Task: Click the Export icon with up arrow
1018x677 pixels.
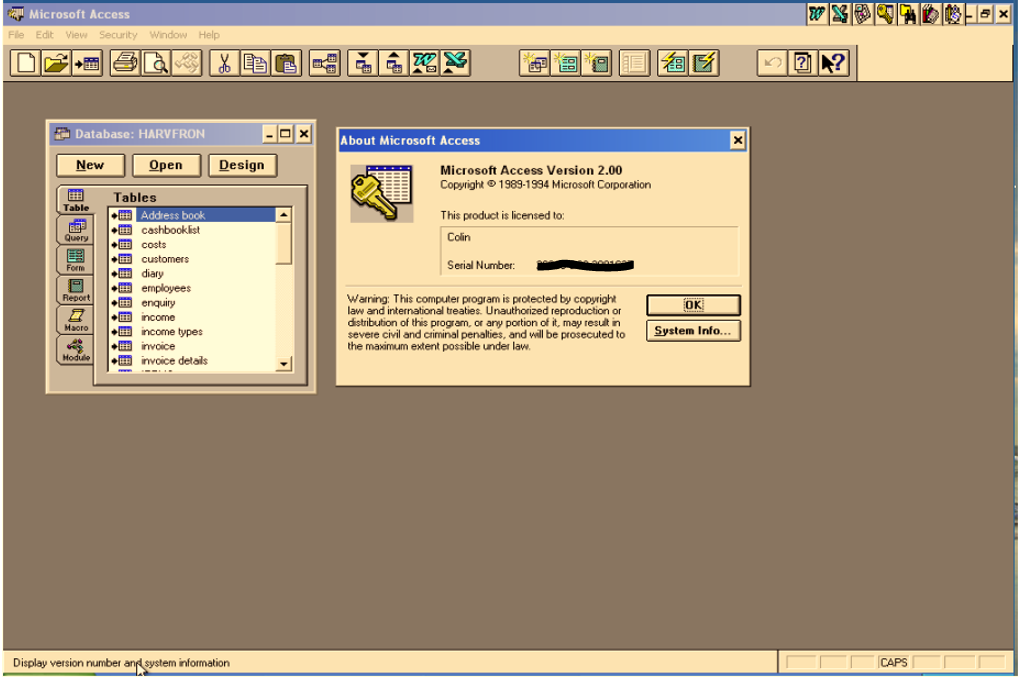Action: (393, 63)
